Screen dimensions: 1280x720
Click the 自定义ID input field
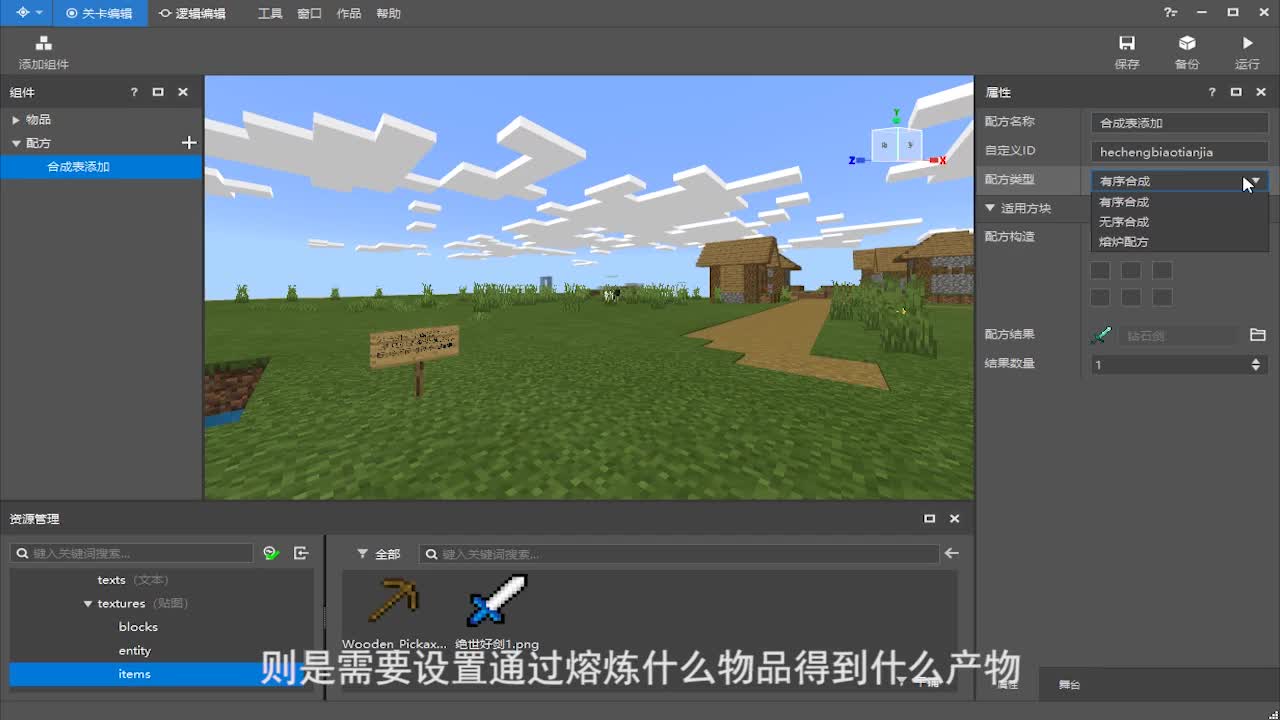(1180, 152)
